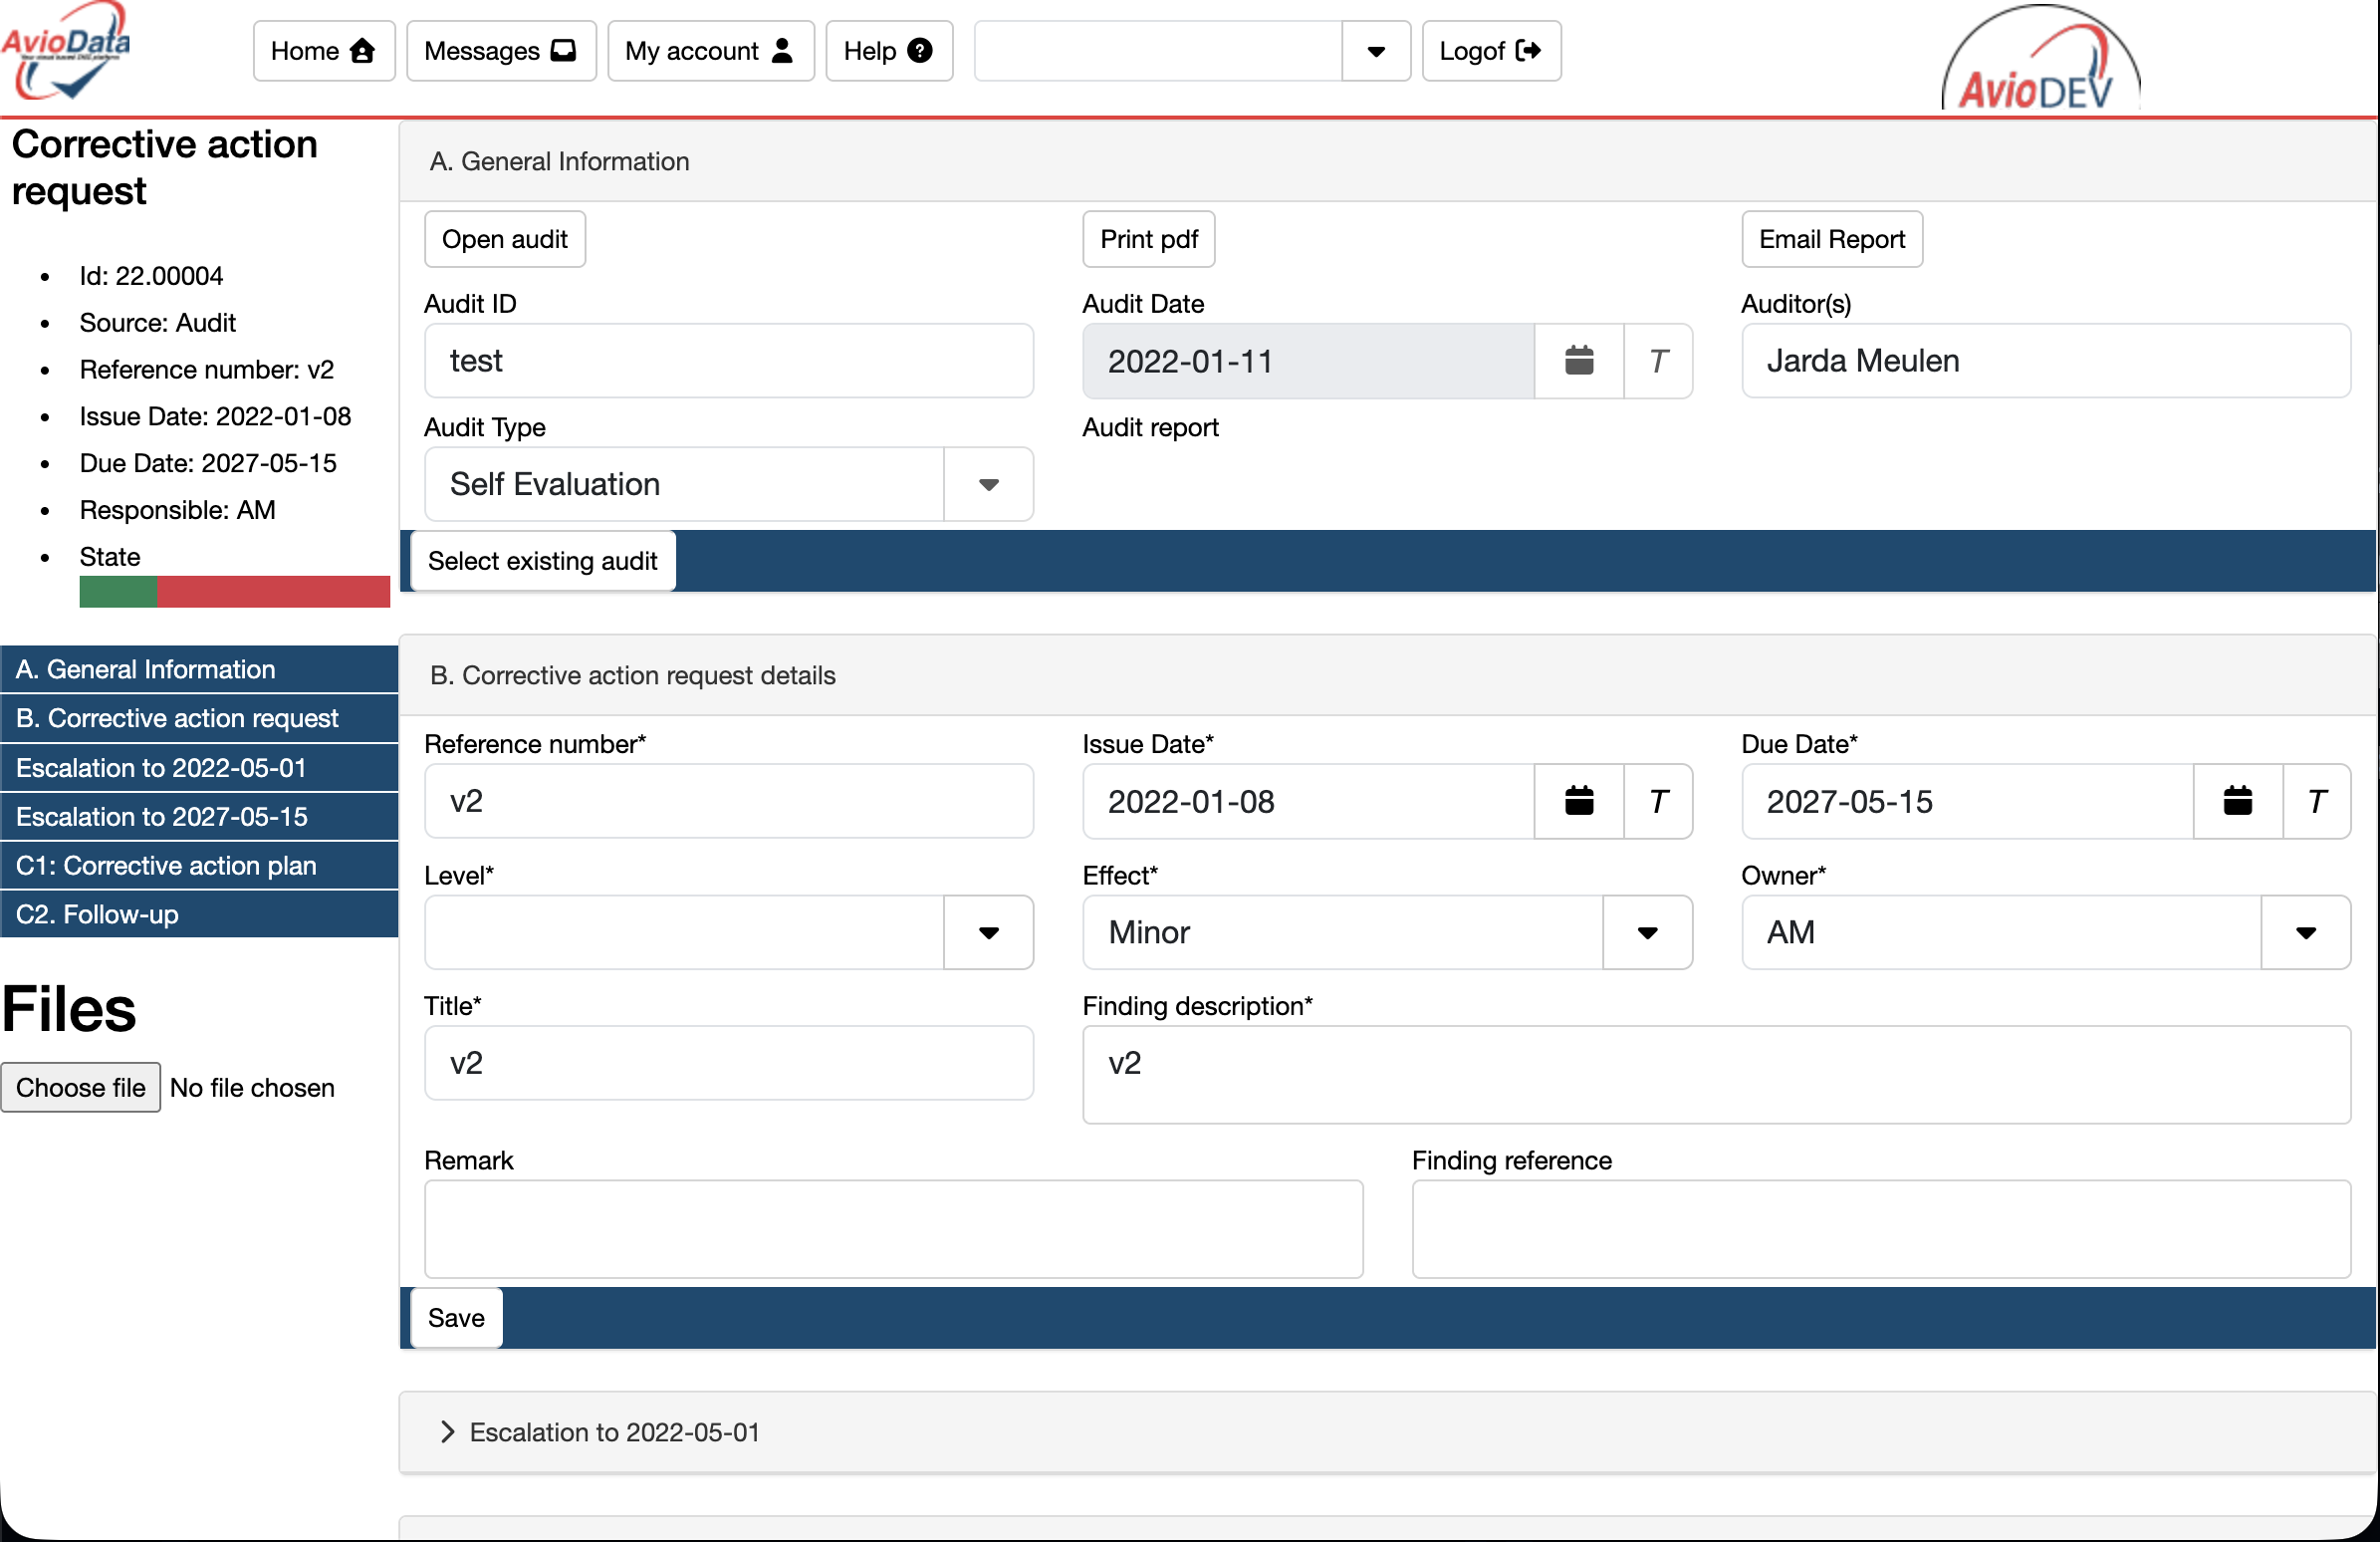The image size is (2380, 1542).
Task: Open the Audit Type dropdown arrow
Action: (988, 484)
